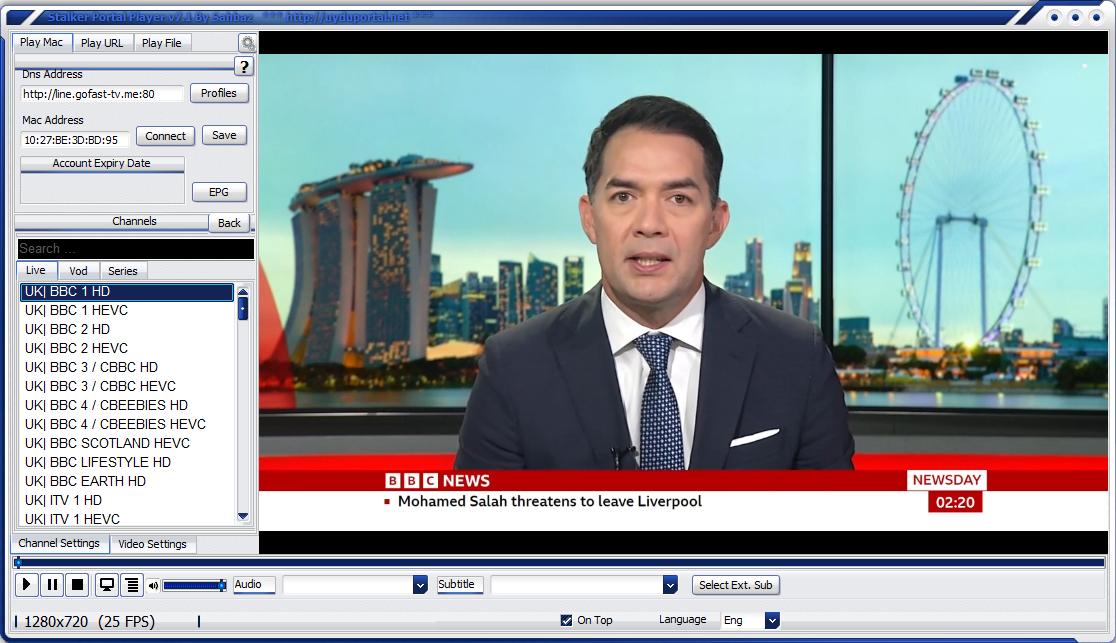This screenshot has width=1116, height=643.
Task: Adjust the volume slider
Action: click(x=194, y=585)
